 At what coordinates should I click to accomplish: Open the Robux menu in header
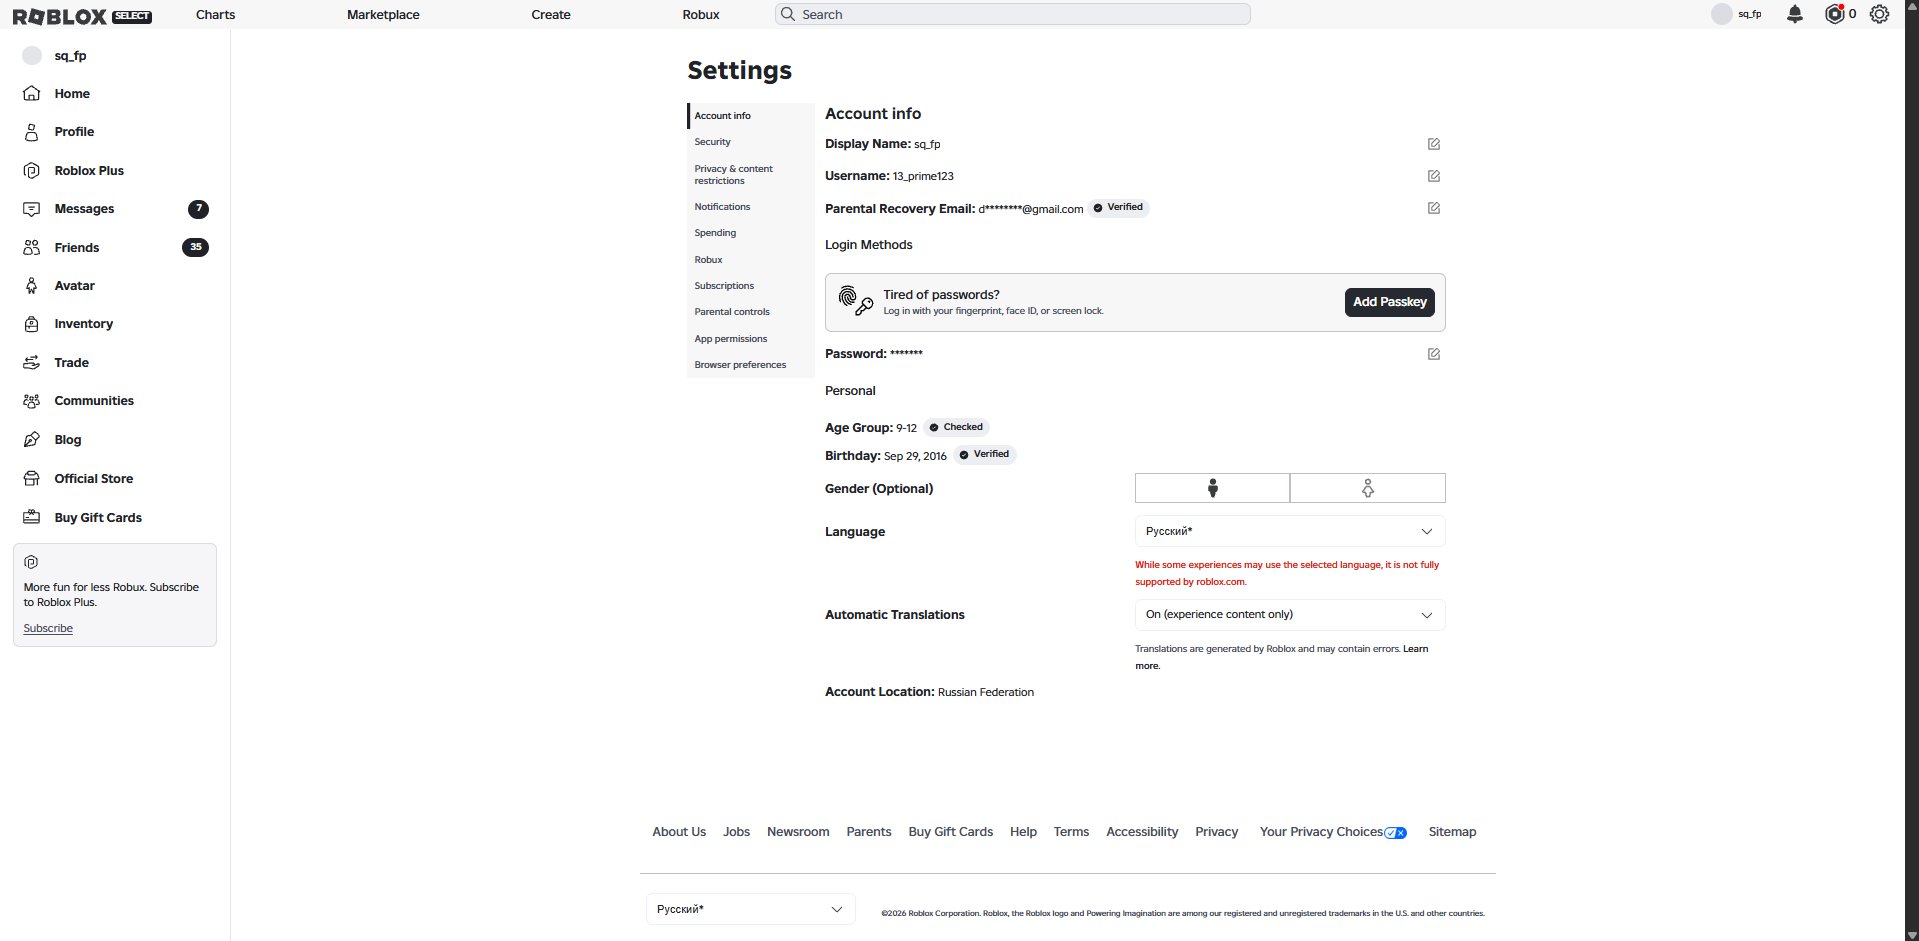pyautogui.click(x=701, y=15)
